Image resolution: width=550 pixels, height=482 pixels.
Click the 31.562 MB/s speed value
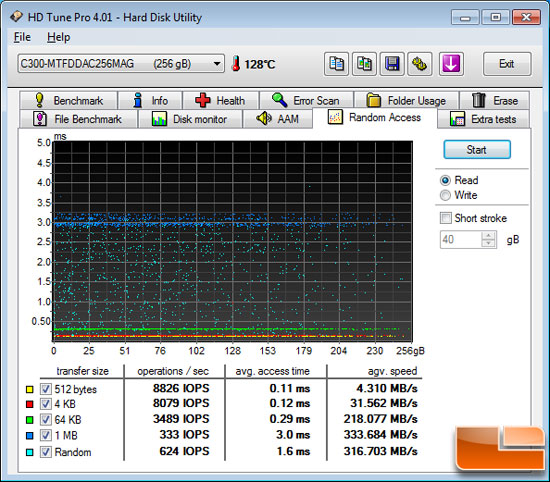tap(384, 403)
